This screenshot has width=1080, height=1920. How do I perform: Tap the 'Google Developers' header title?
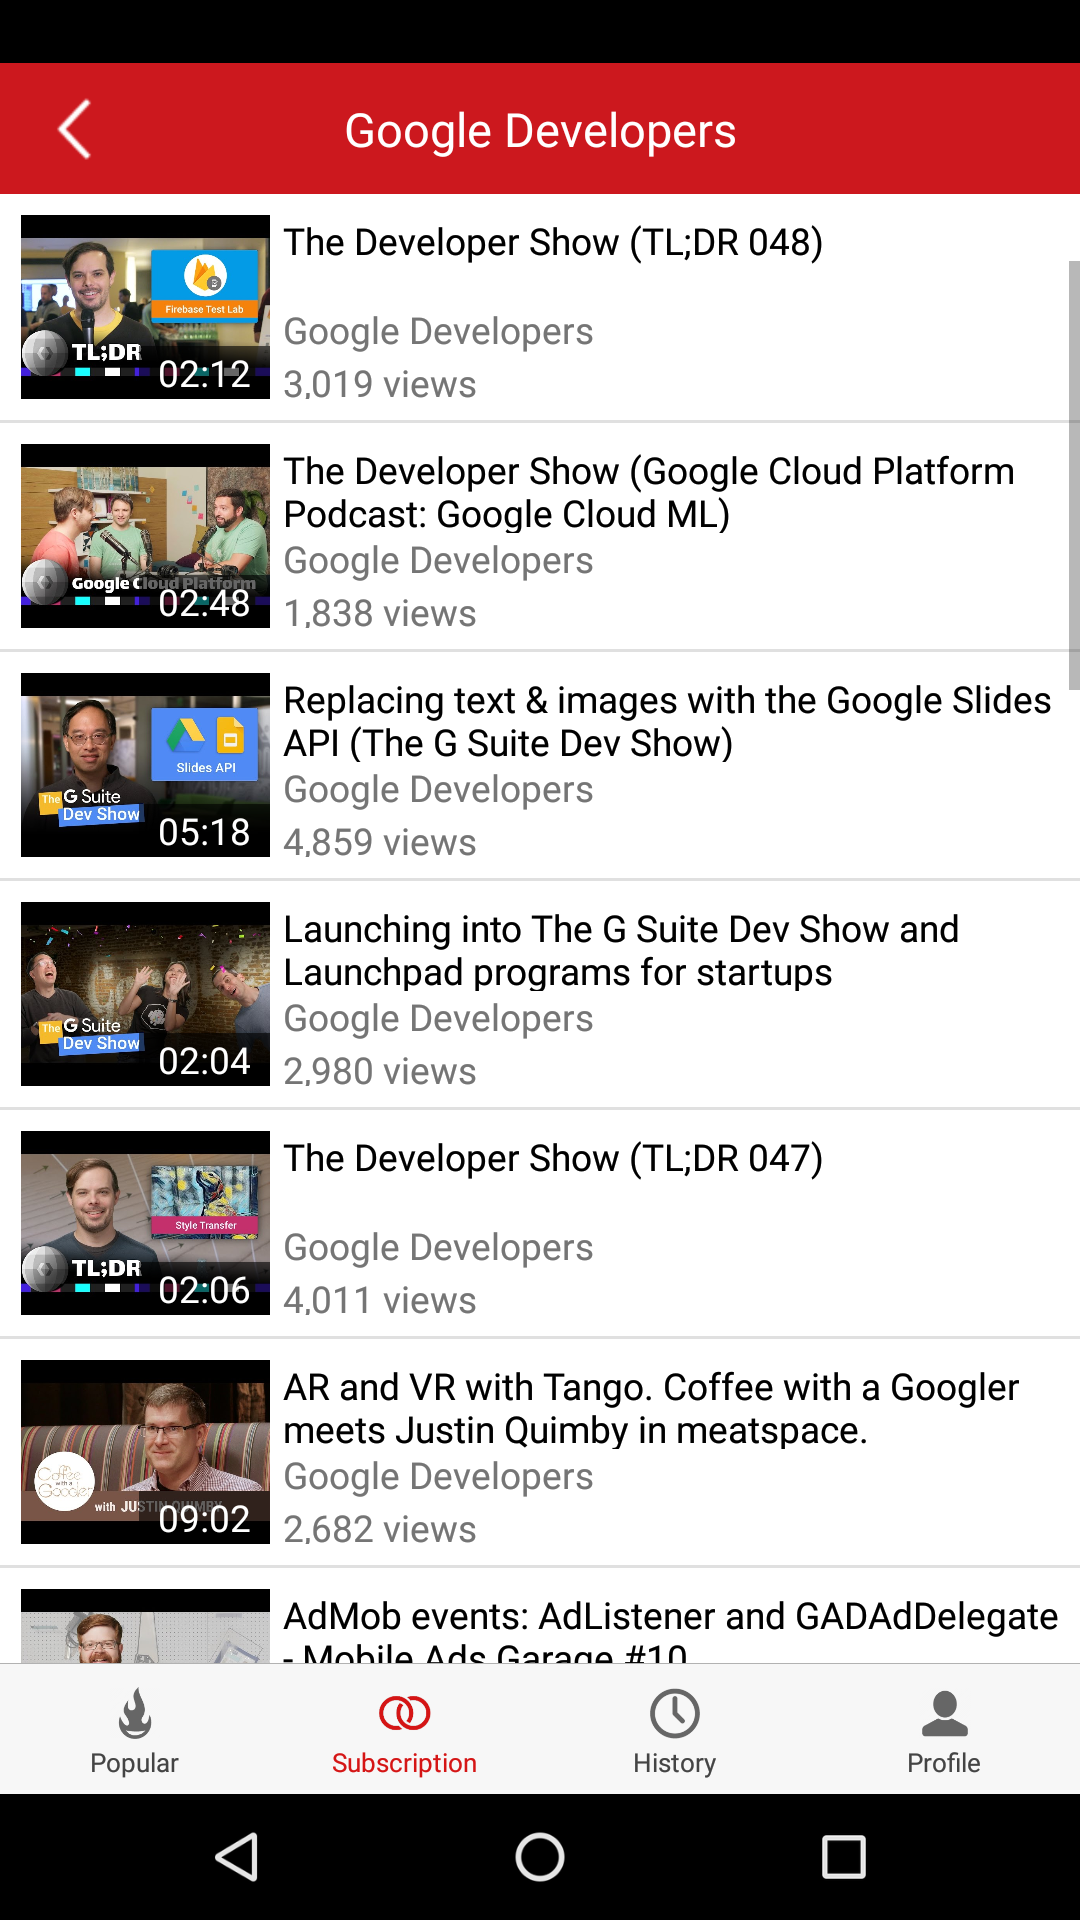[x=540, y=131]
